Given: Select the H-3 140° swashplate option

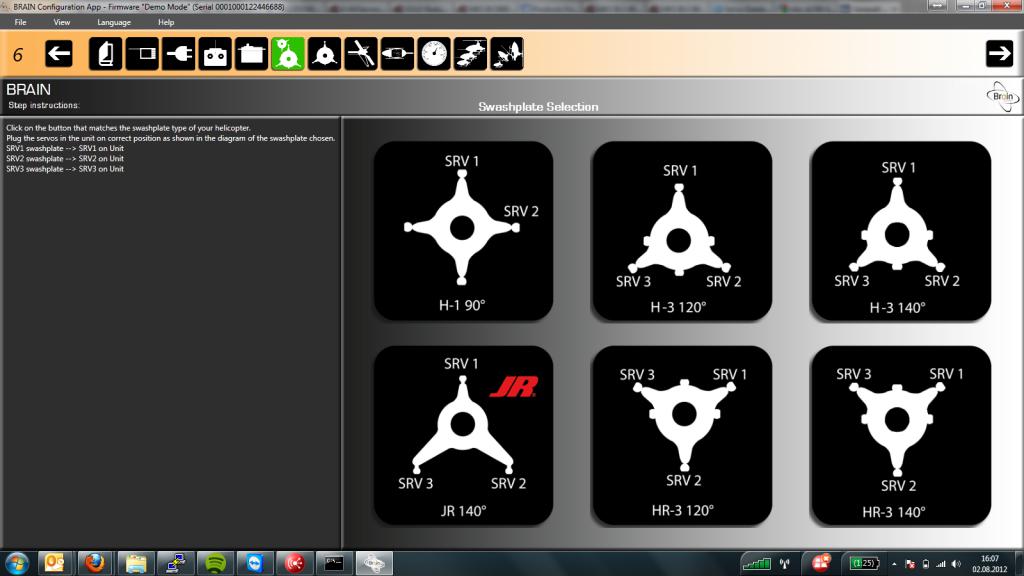Looking at the screenshot, I should pyautogui.click(x=900, y=231).
